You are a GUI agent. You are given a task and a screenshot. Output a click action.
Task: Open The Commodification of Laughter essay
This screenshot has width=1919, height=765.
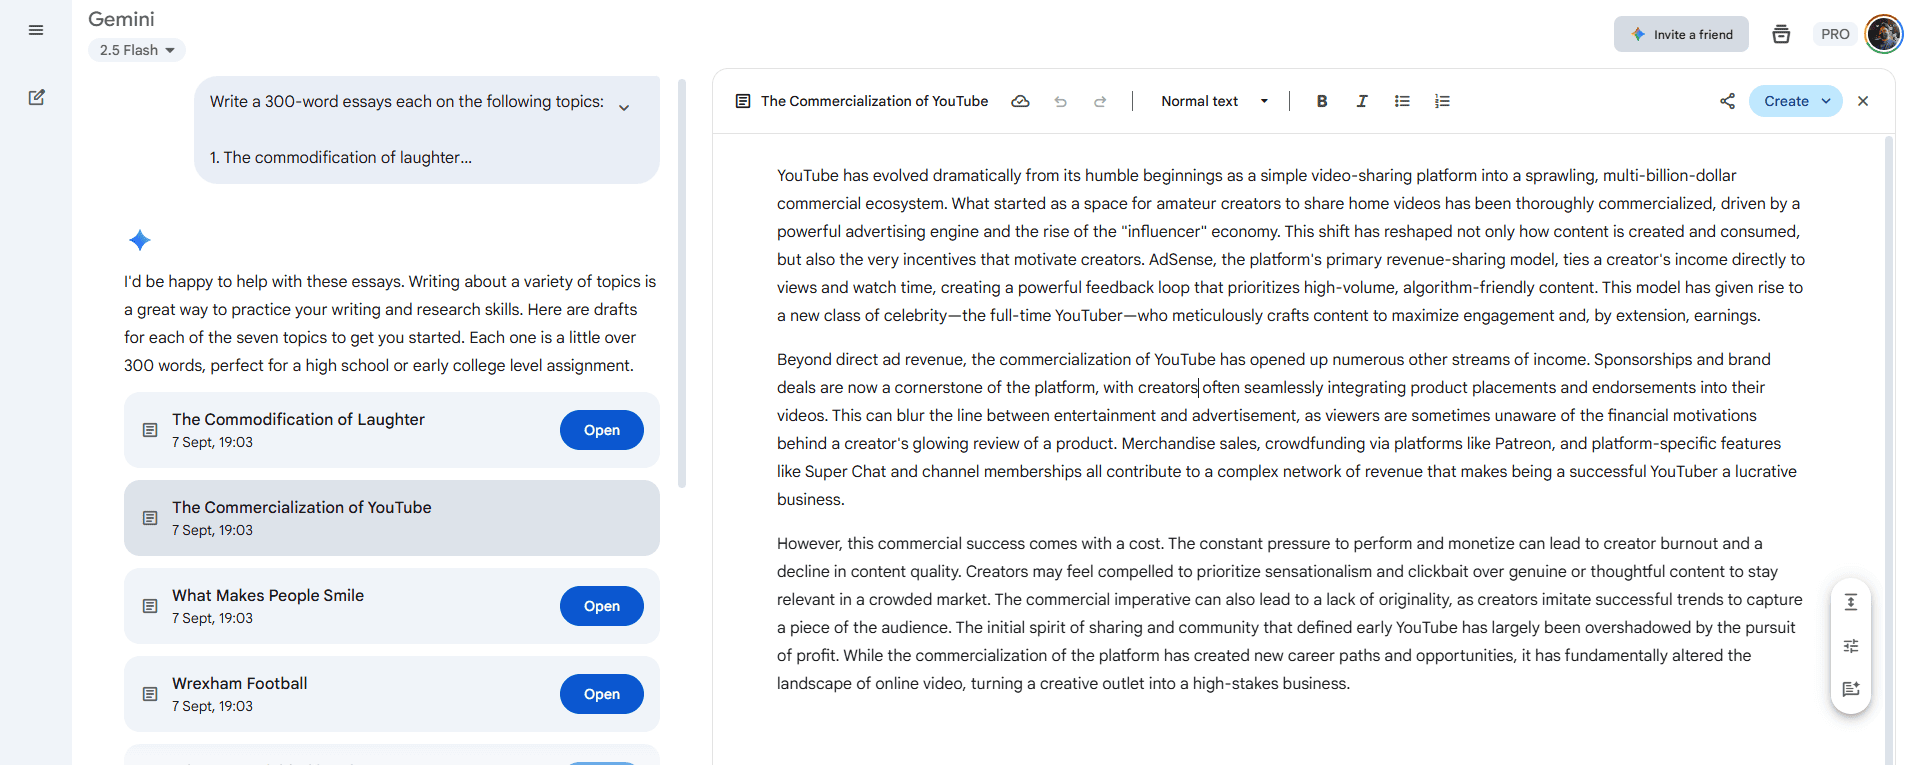601,430
